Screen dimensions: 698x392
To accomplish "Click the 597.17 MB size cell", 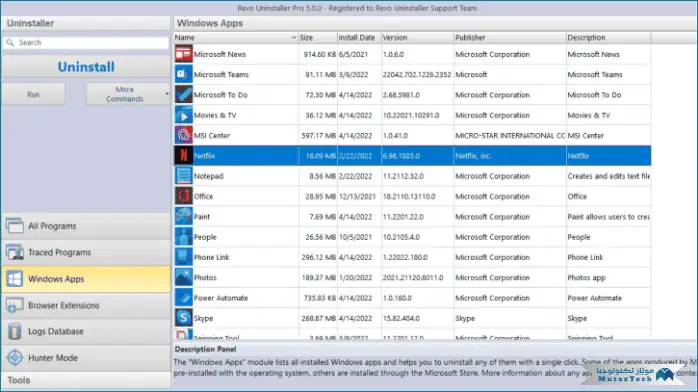I will (x=318, y=136).
